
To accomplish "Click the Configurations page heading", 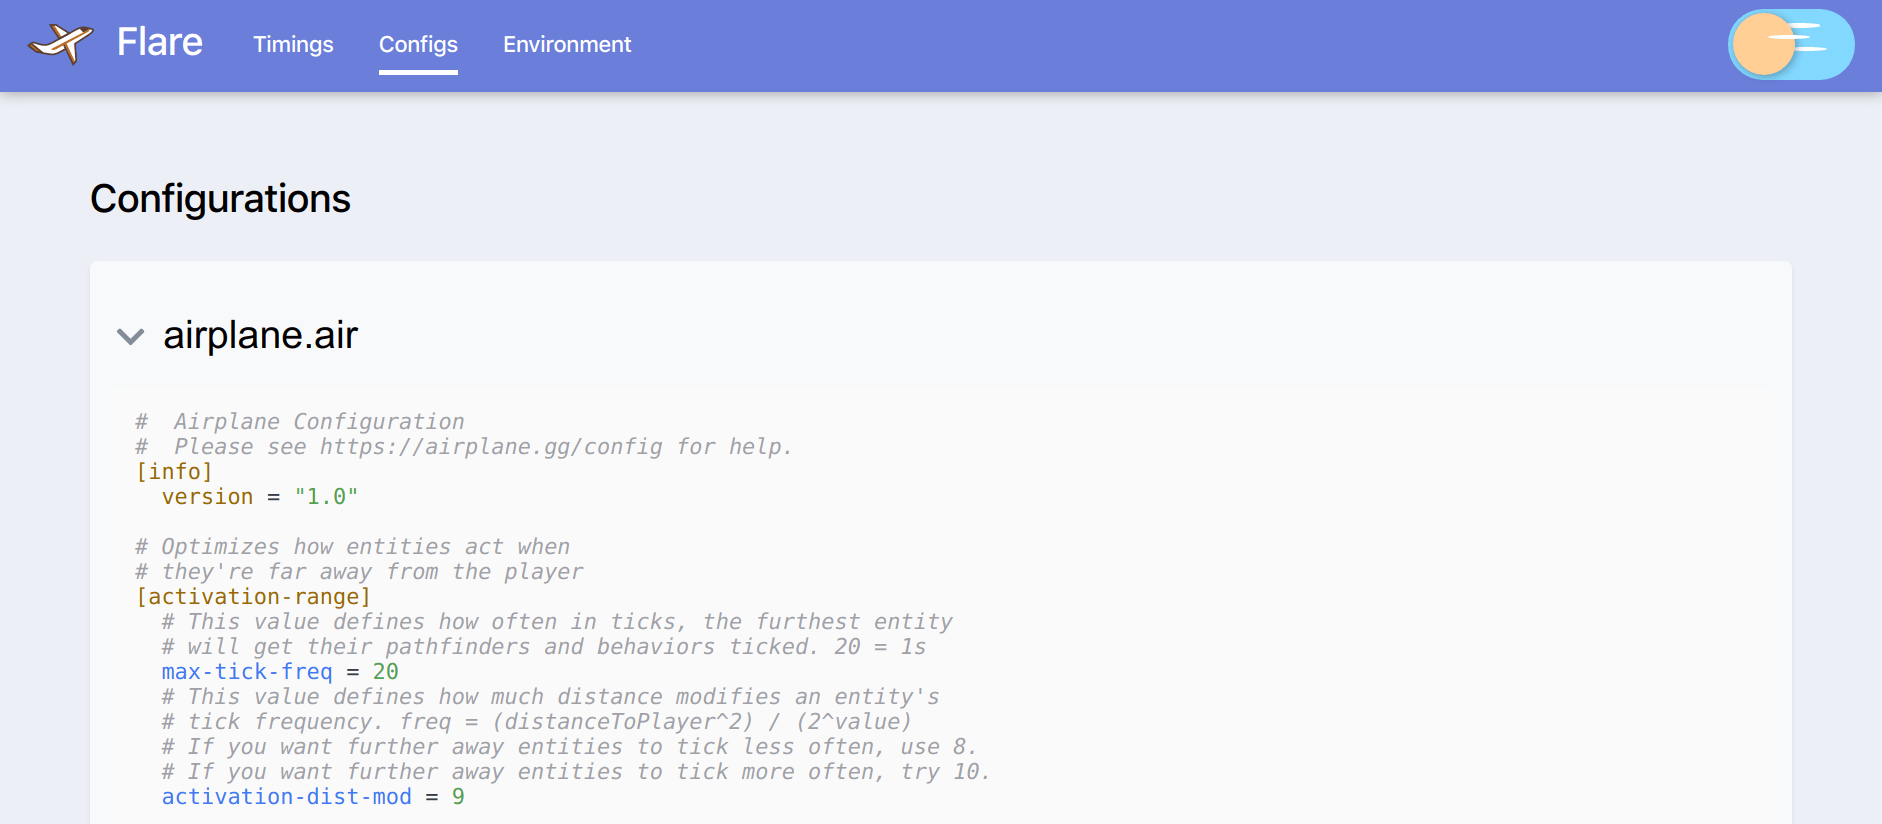I will coord(220,199).
